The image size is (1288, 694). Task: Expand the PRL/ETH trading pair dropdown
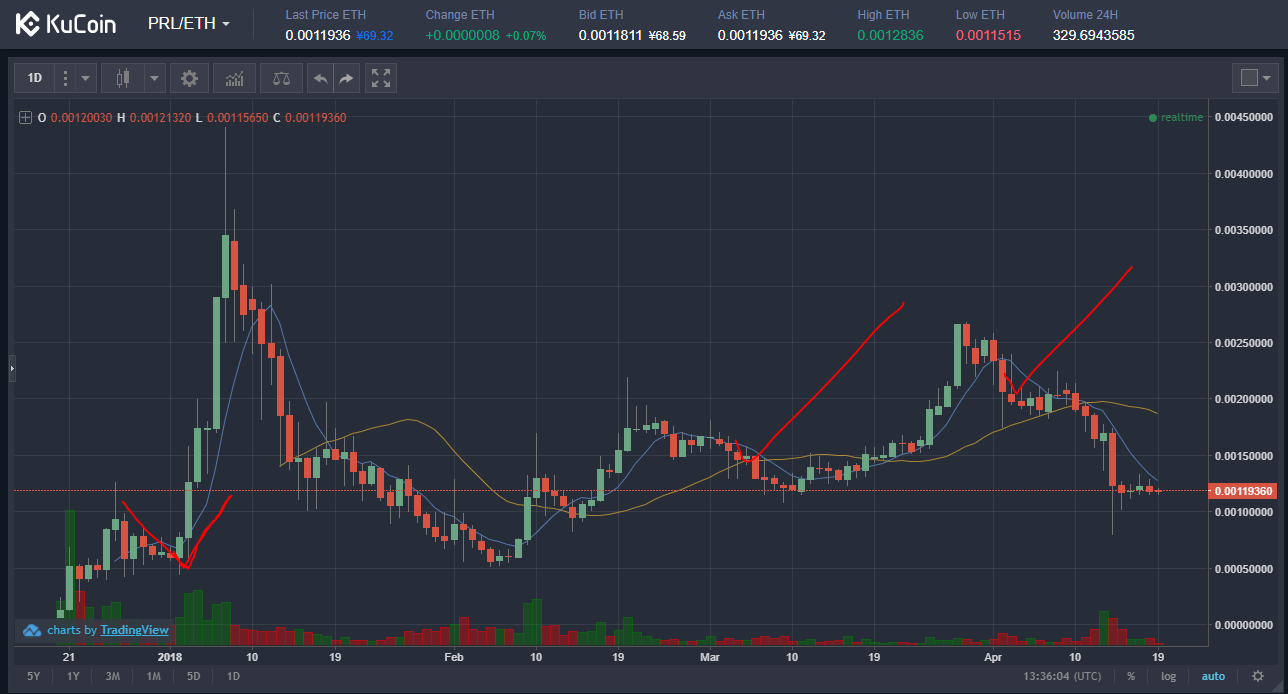(x=189, y=23)
